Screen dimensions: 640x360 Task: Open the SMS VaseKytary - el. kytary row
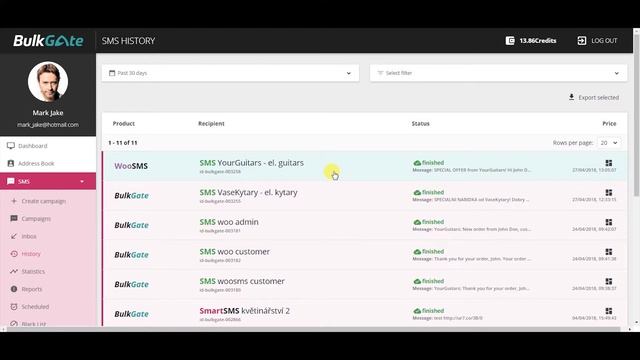point(364,196)
